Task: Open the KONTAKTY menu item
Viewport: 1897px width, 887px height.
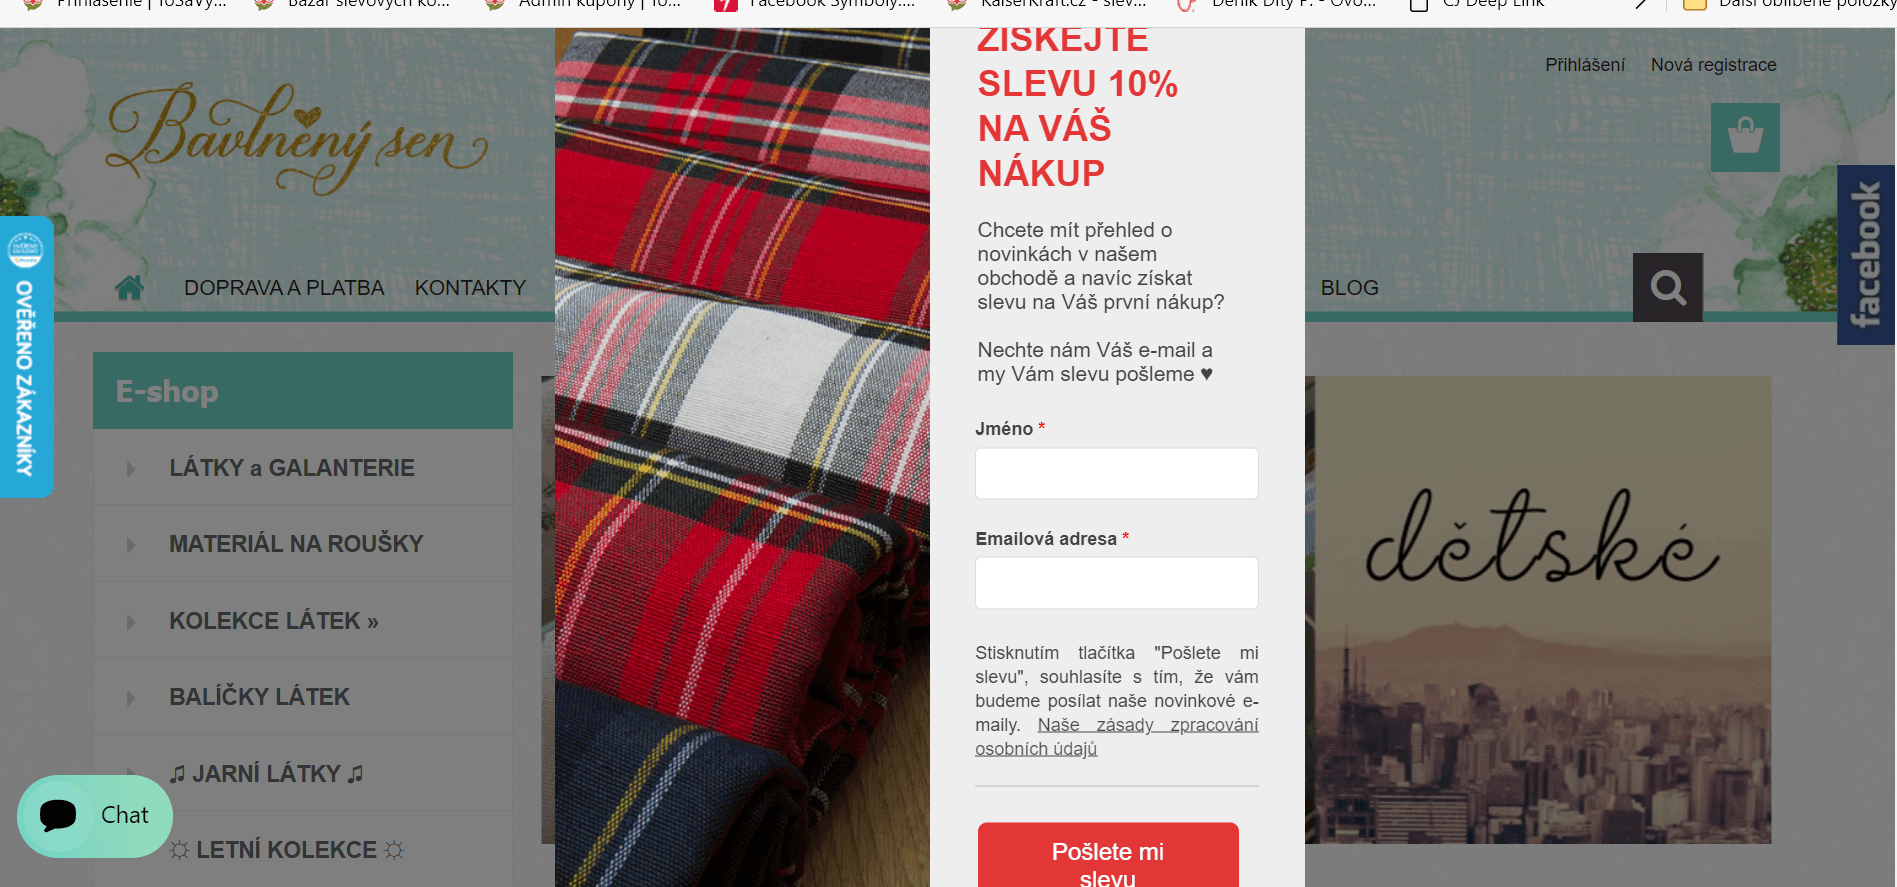Action: [470, 288]
